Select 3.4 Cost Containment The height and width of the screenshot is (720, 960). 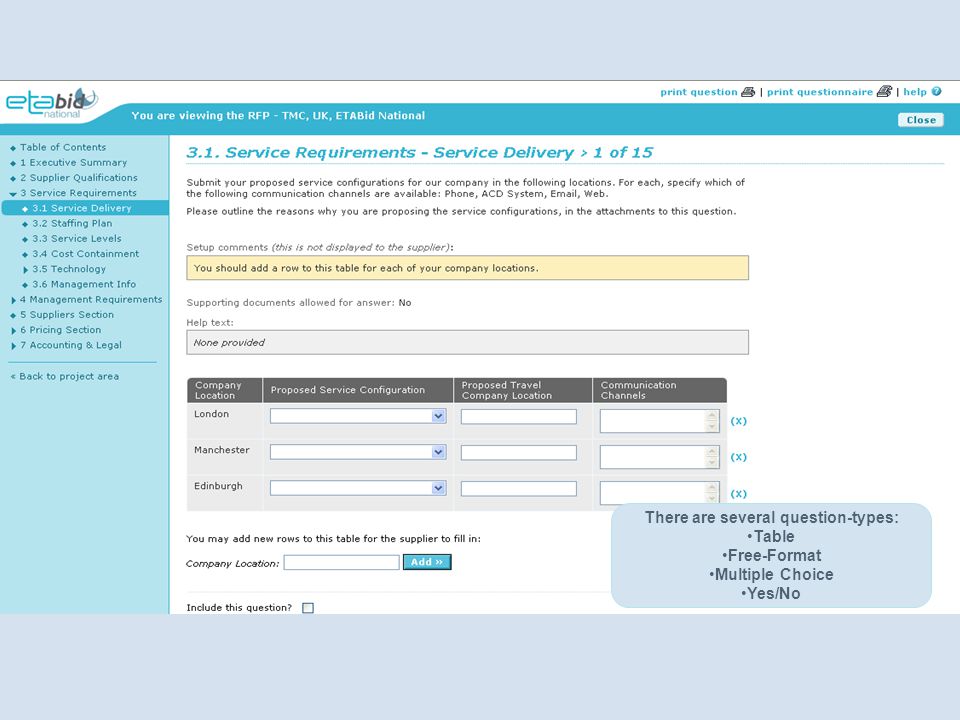tap(86, 253)
